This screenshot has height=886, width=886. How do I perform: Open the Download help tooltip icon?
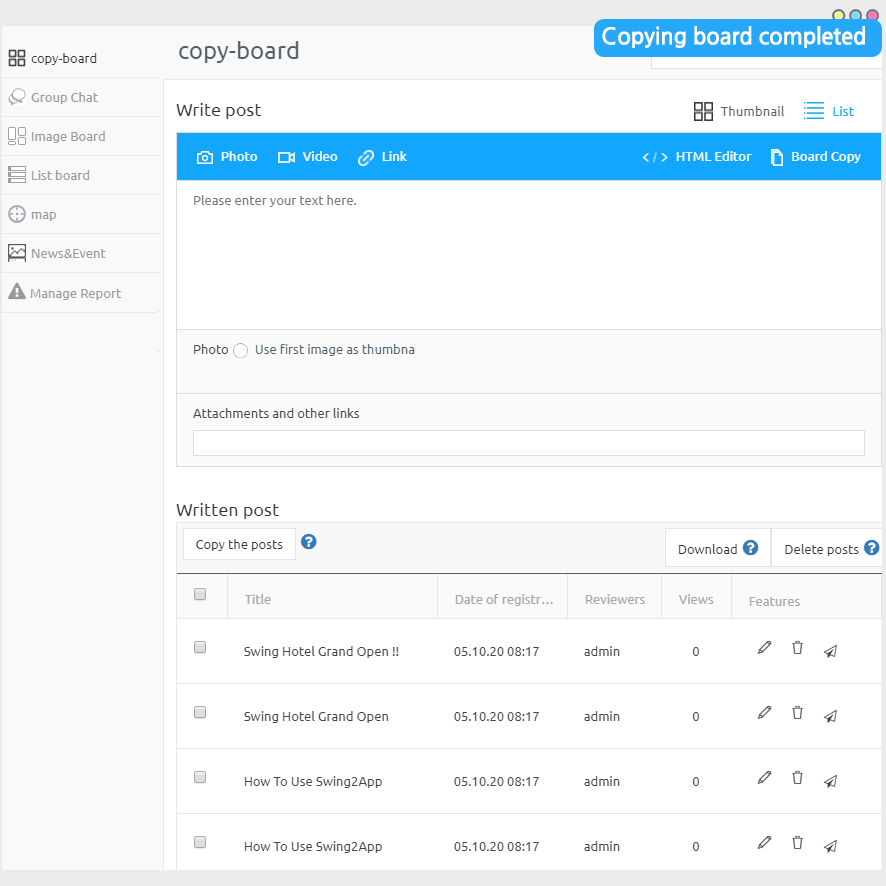click(x=749, y=548)
